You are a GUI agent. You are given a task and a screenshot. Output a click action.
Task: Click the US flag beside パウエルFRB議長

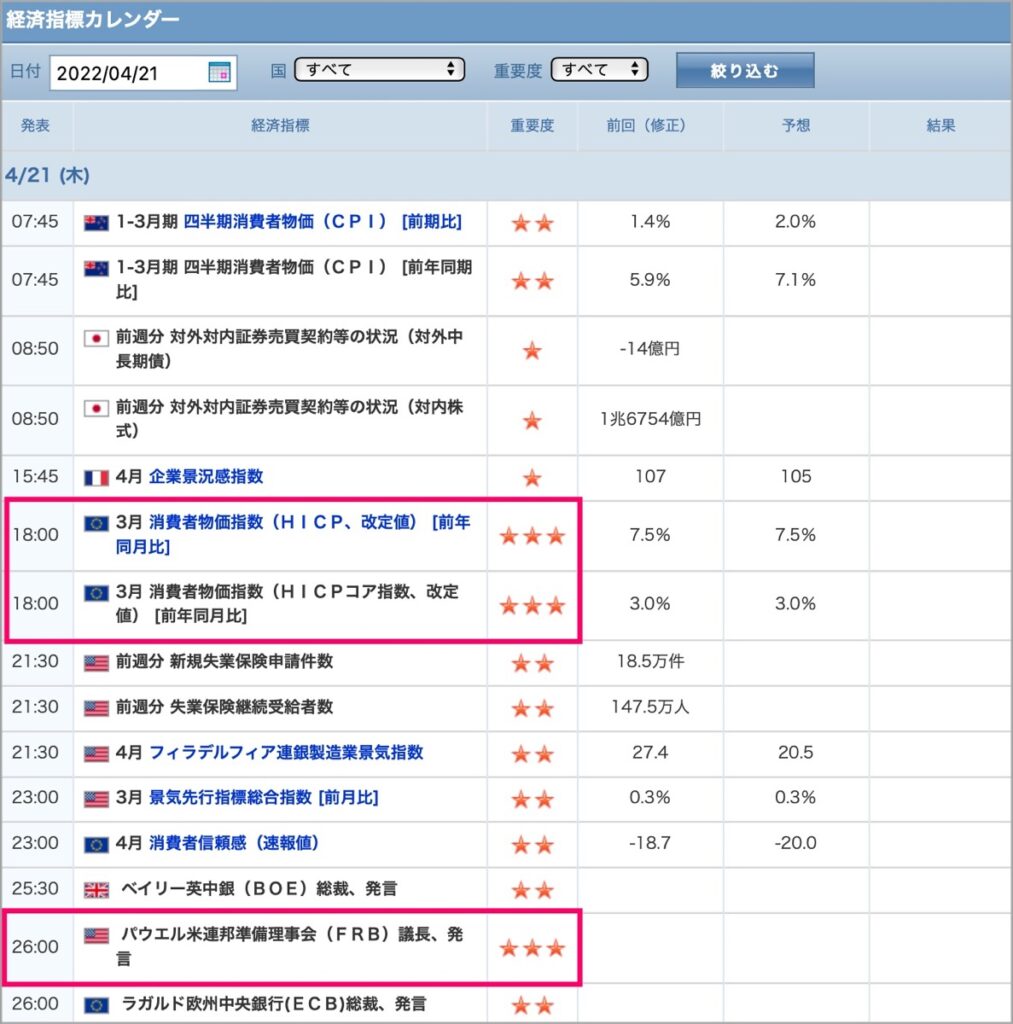(x=96, y=936)
